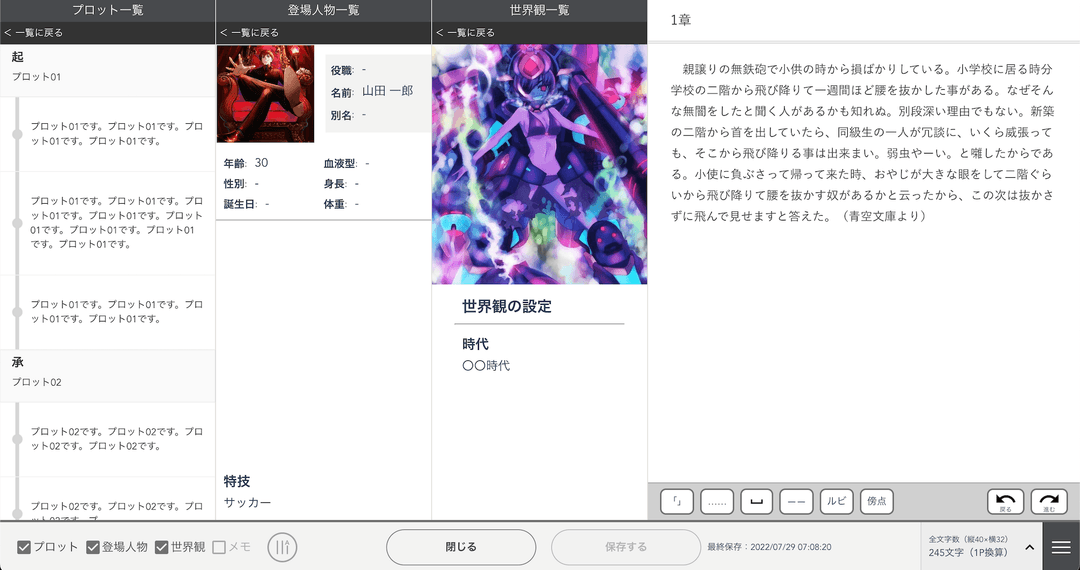Insert Japanese quotation brackets「」
The height and width of the screenshot is (570, 1080).
pyautogui.click(x=677, y=501)
